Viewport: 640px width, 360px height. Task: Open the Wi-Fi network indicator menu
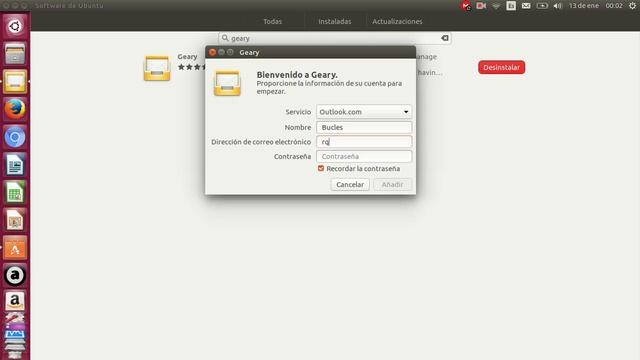(x=496, y=6)
